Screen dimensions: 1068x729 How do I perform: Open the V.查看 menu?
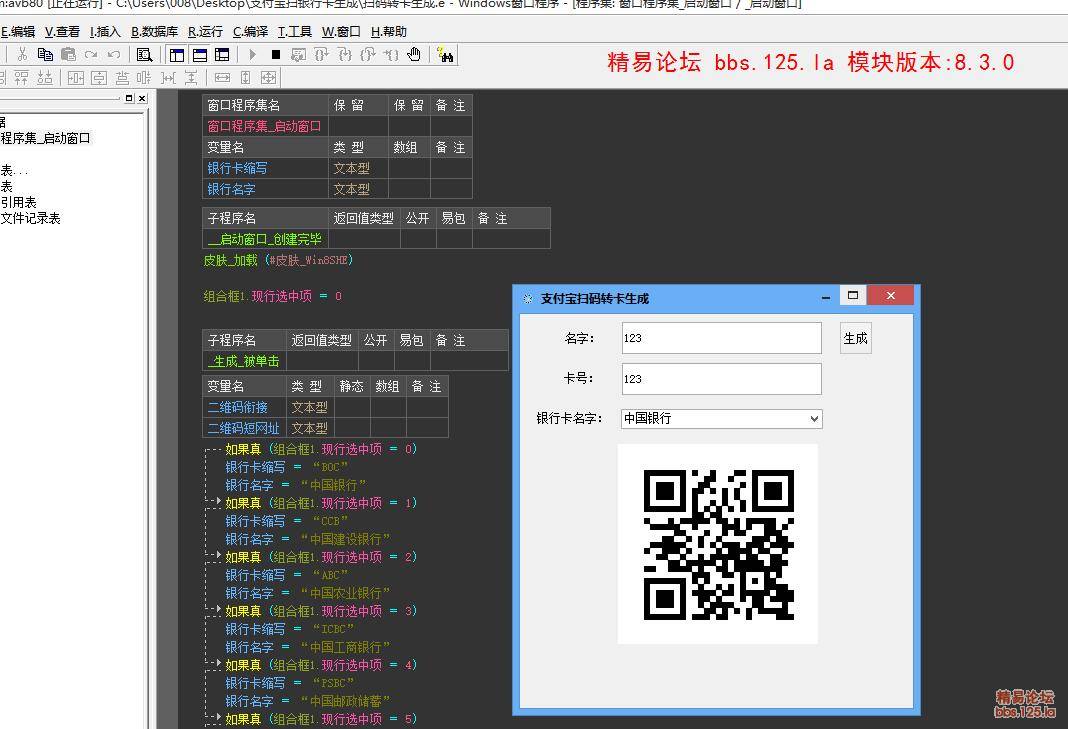(62, 31)
